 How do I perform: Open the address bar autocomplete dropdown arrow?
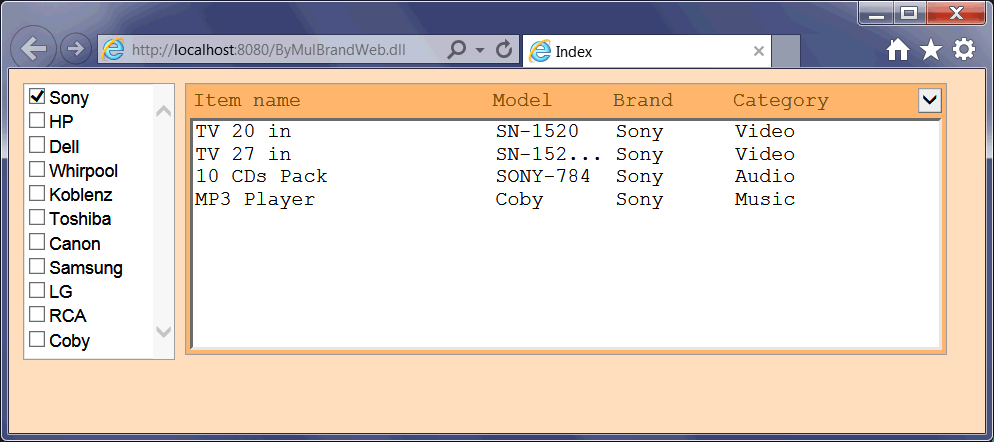(x=480, y=50)
